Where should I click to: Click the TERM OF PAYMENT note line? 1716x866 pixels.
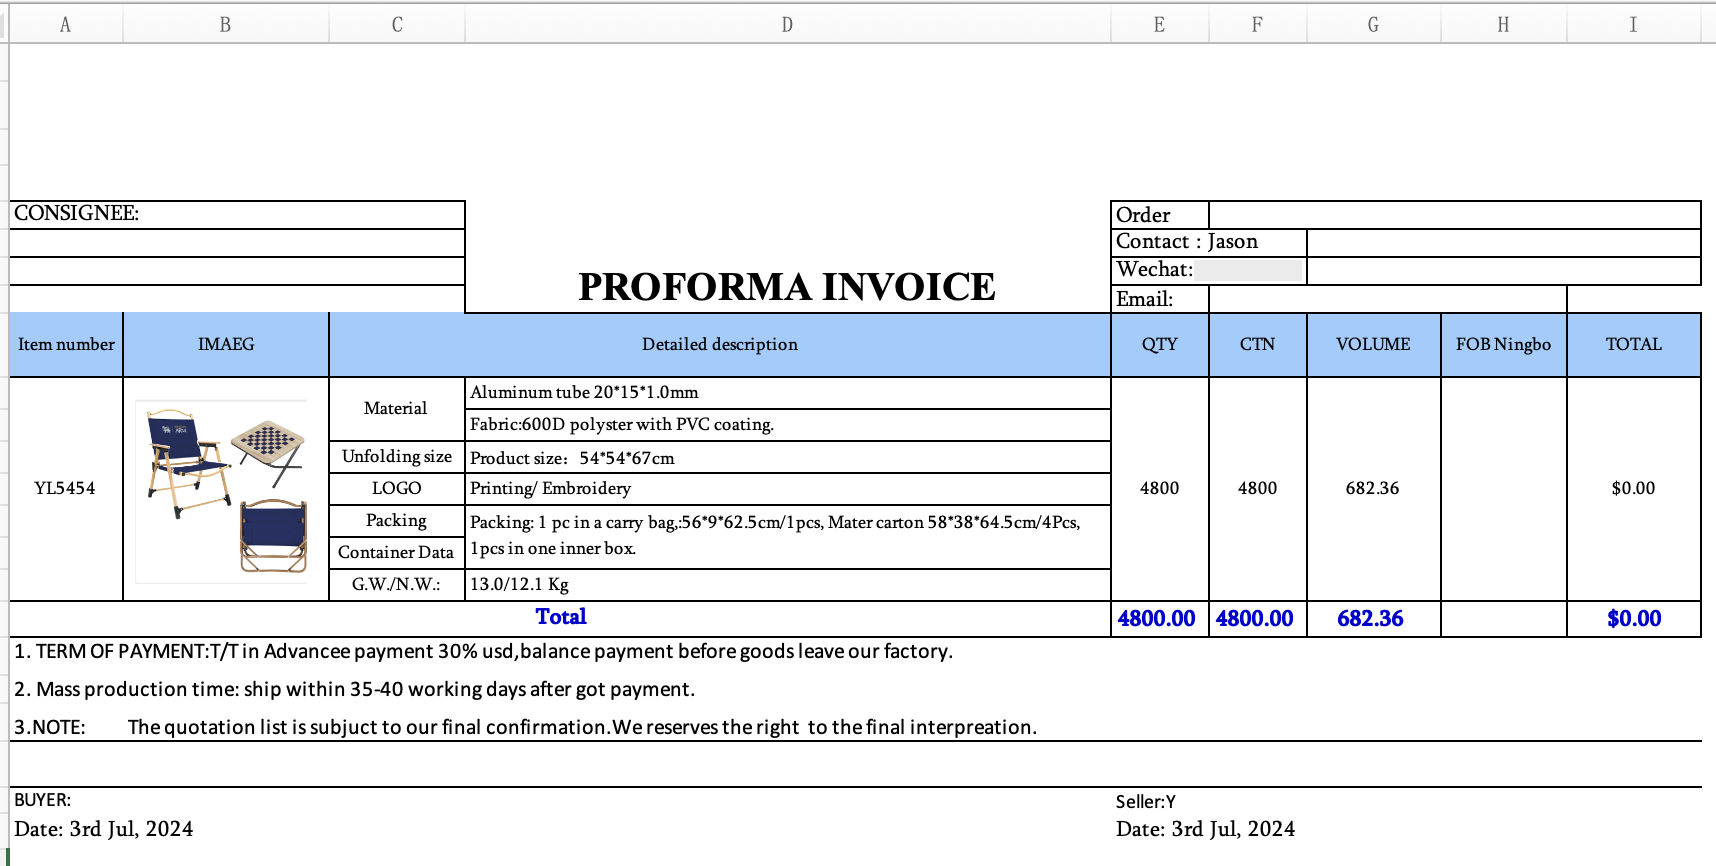pos(484,652)
